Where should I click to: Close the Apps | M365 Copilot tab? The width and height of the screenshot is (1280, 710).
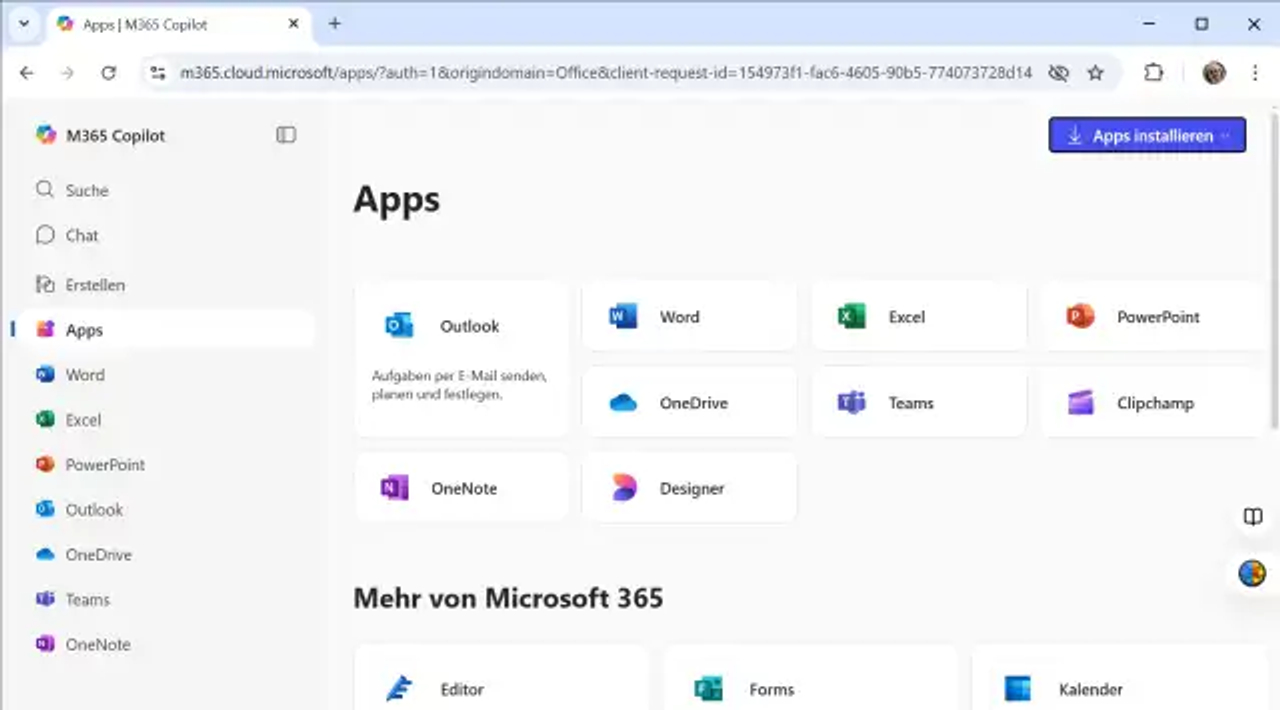(x=294, y=24)
